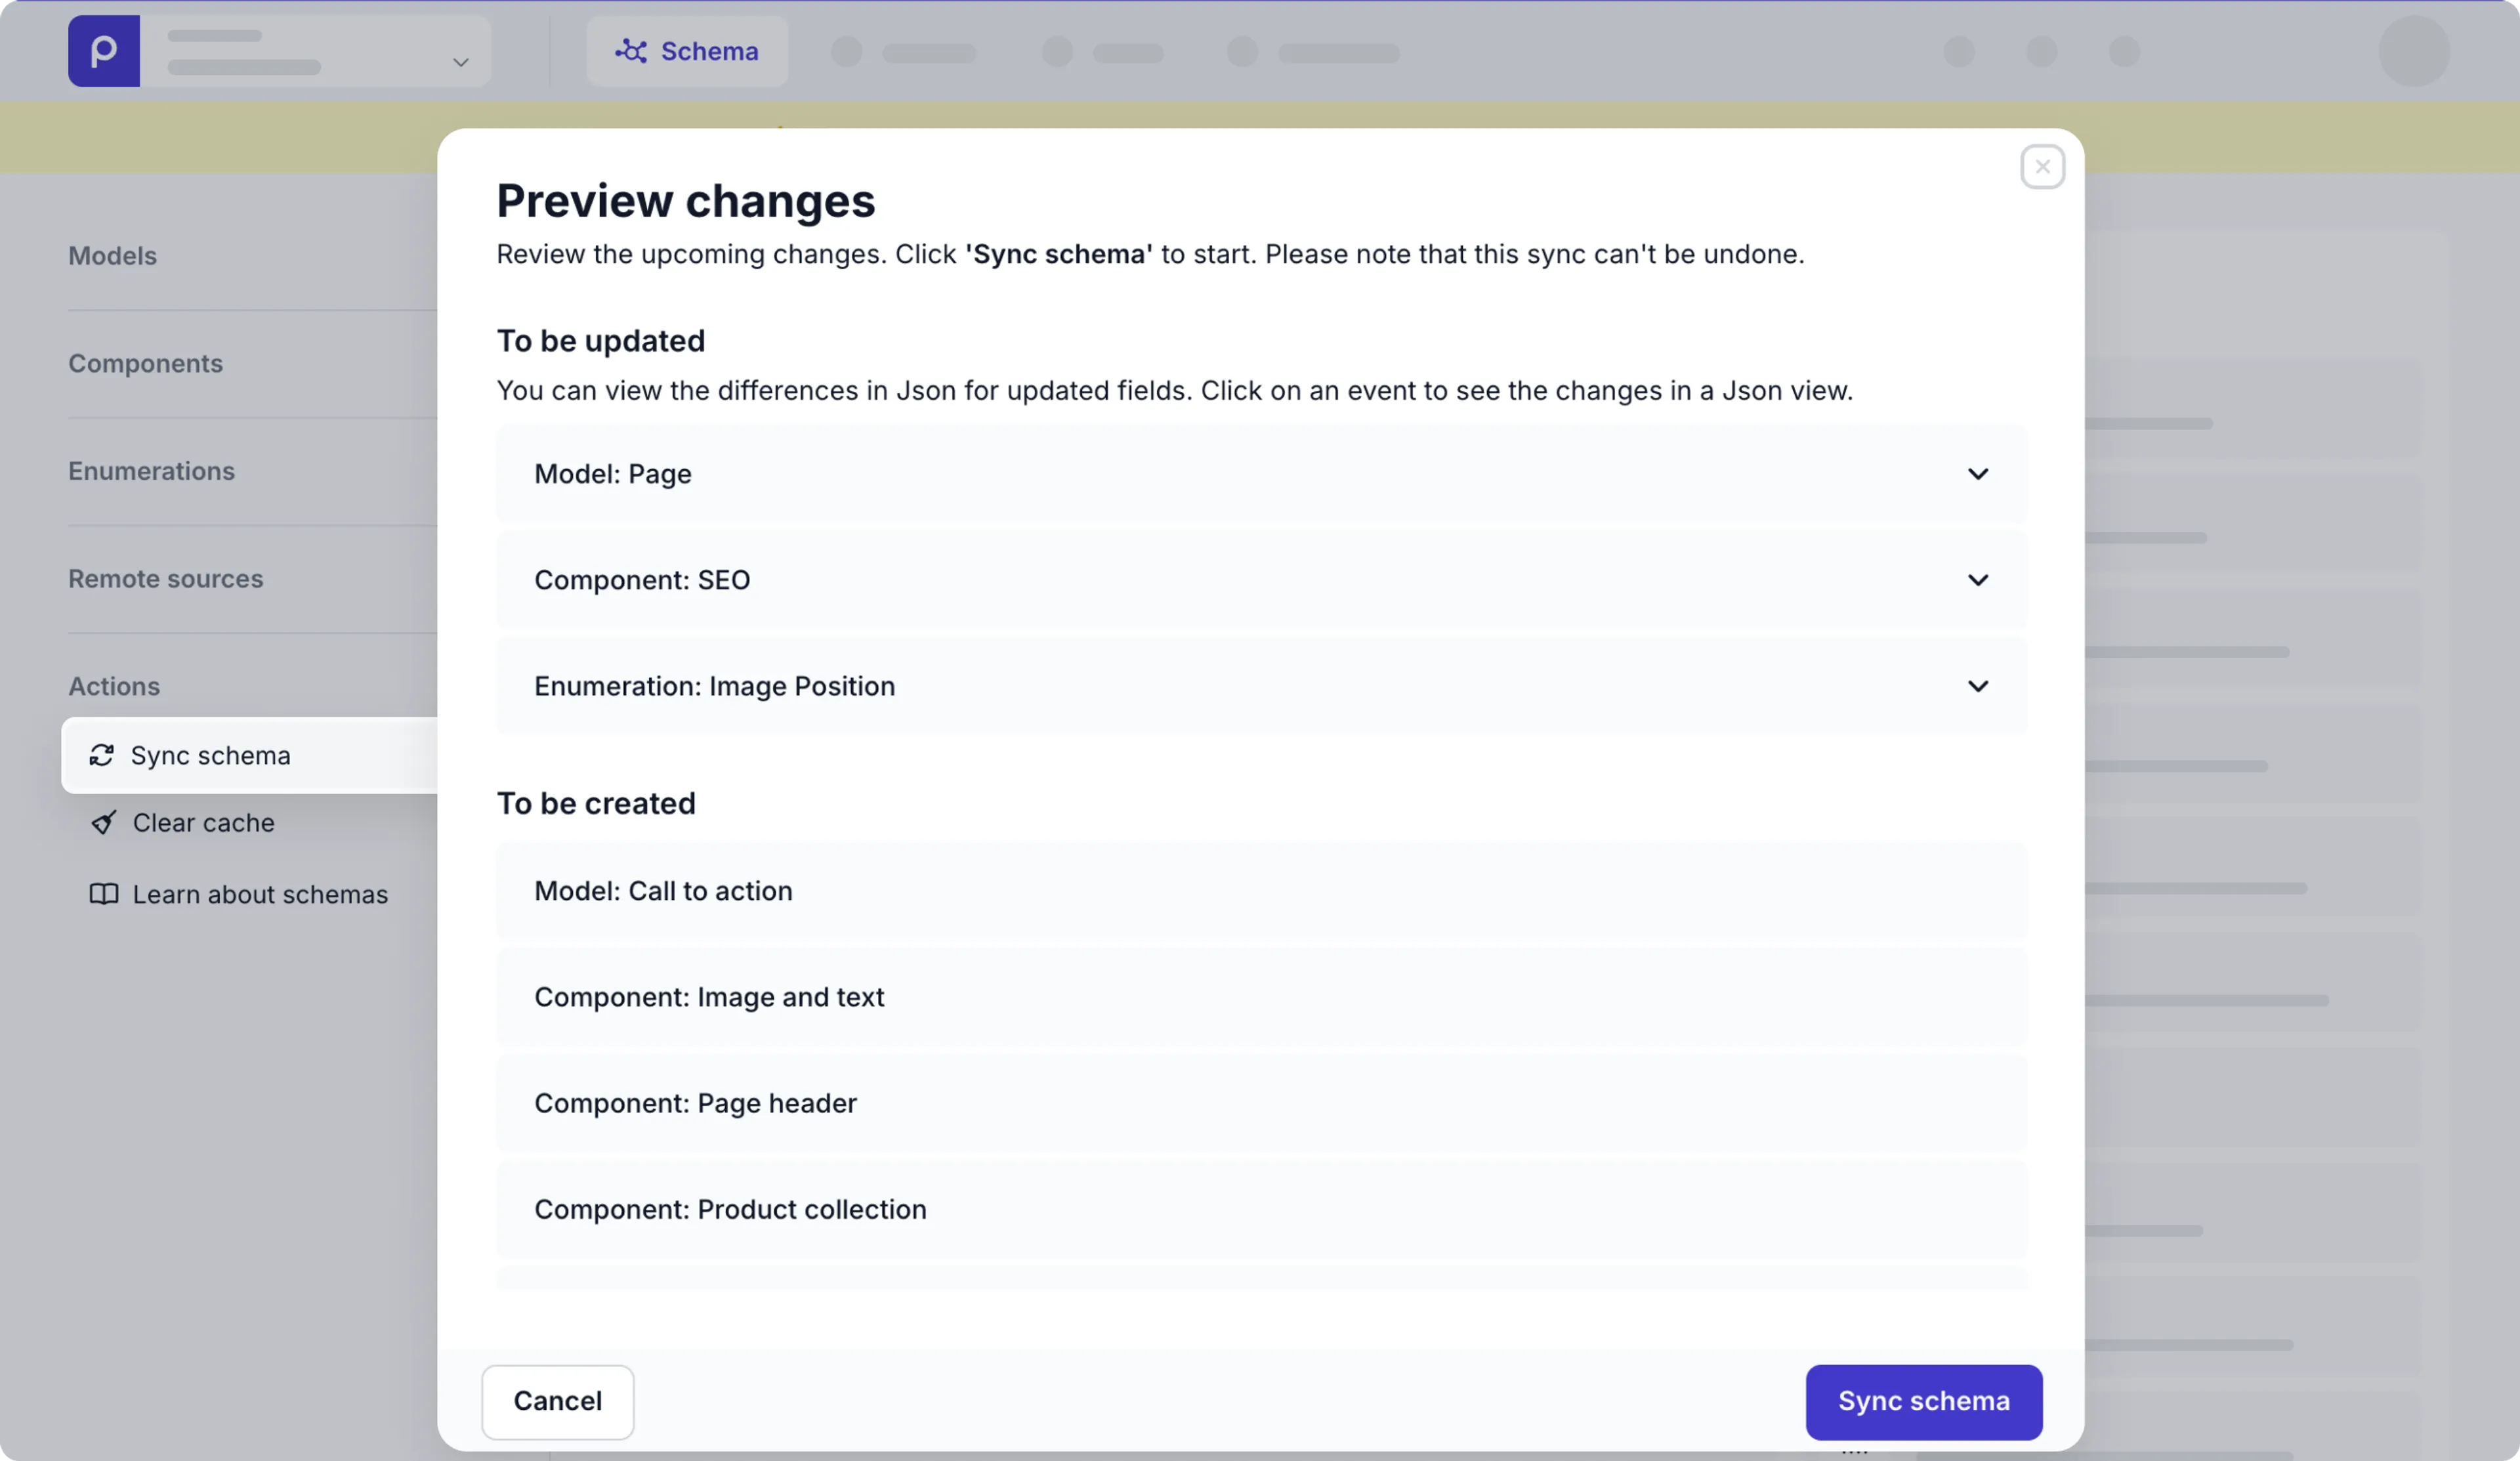Viewport: 2520px width, 1461px height.
Task: Click the Hygraph logo icon
Action: pyautogui.click(x=103, y=50)
